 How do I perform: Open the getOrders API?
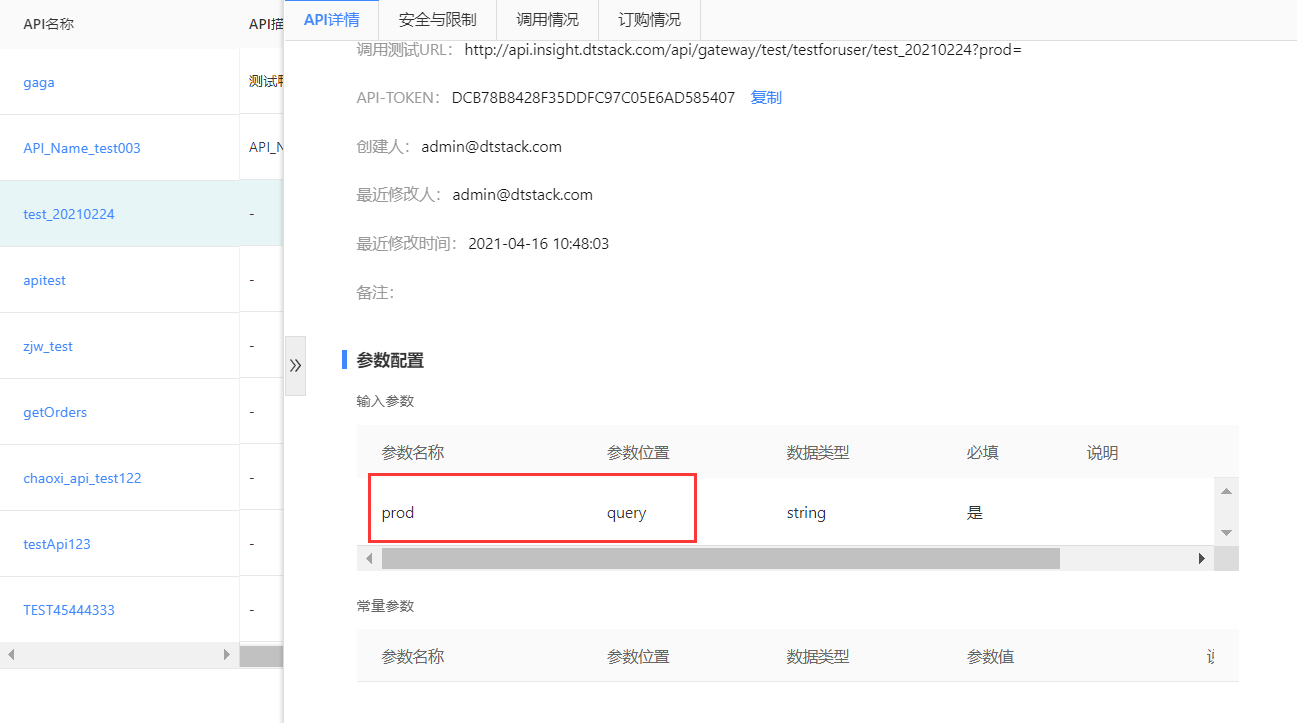click(55, 413)
